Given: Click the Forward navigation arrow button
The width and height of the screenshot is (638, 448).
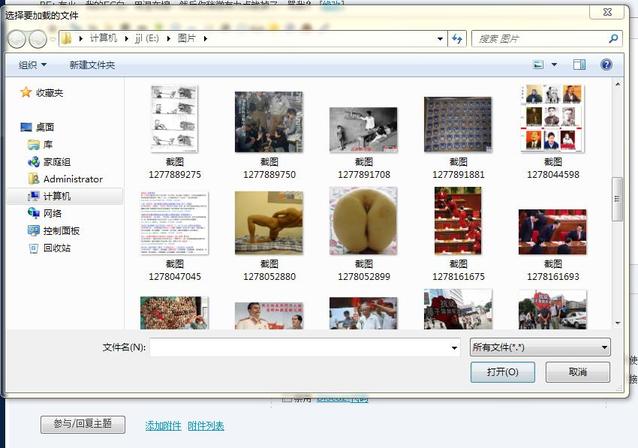Looking at the screenshot, I should 38,39.
